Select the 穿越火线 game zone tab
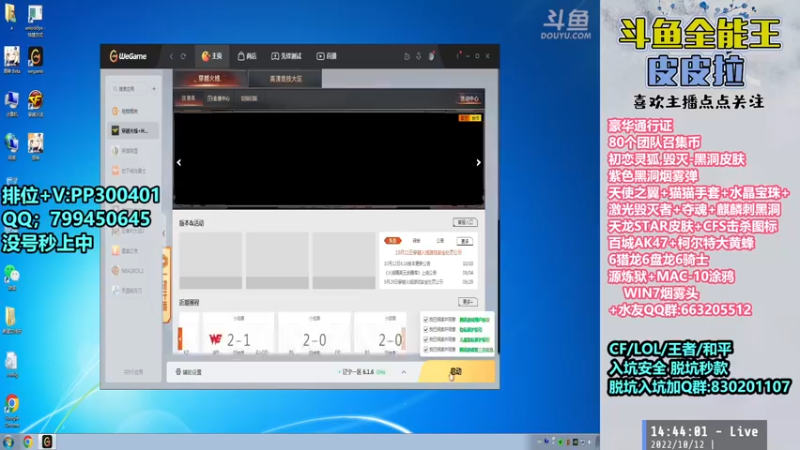Viewport: 800px width, 450px height. coord(210,79)
